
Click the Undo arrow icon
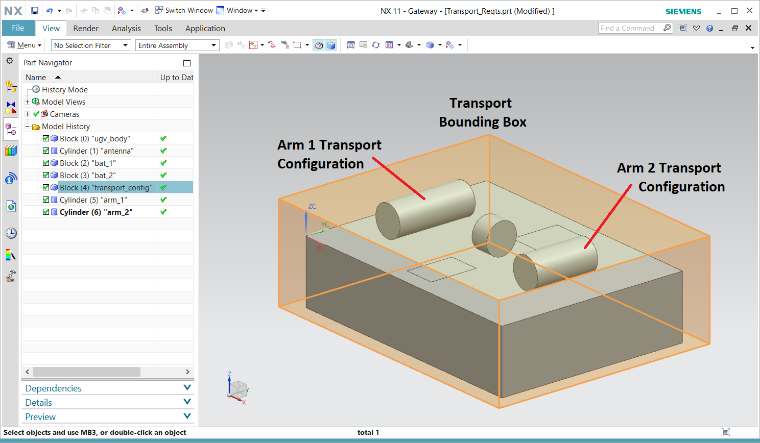pyautogui.click(x=49, y=10)
